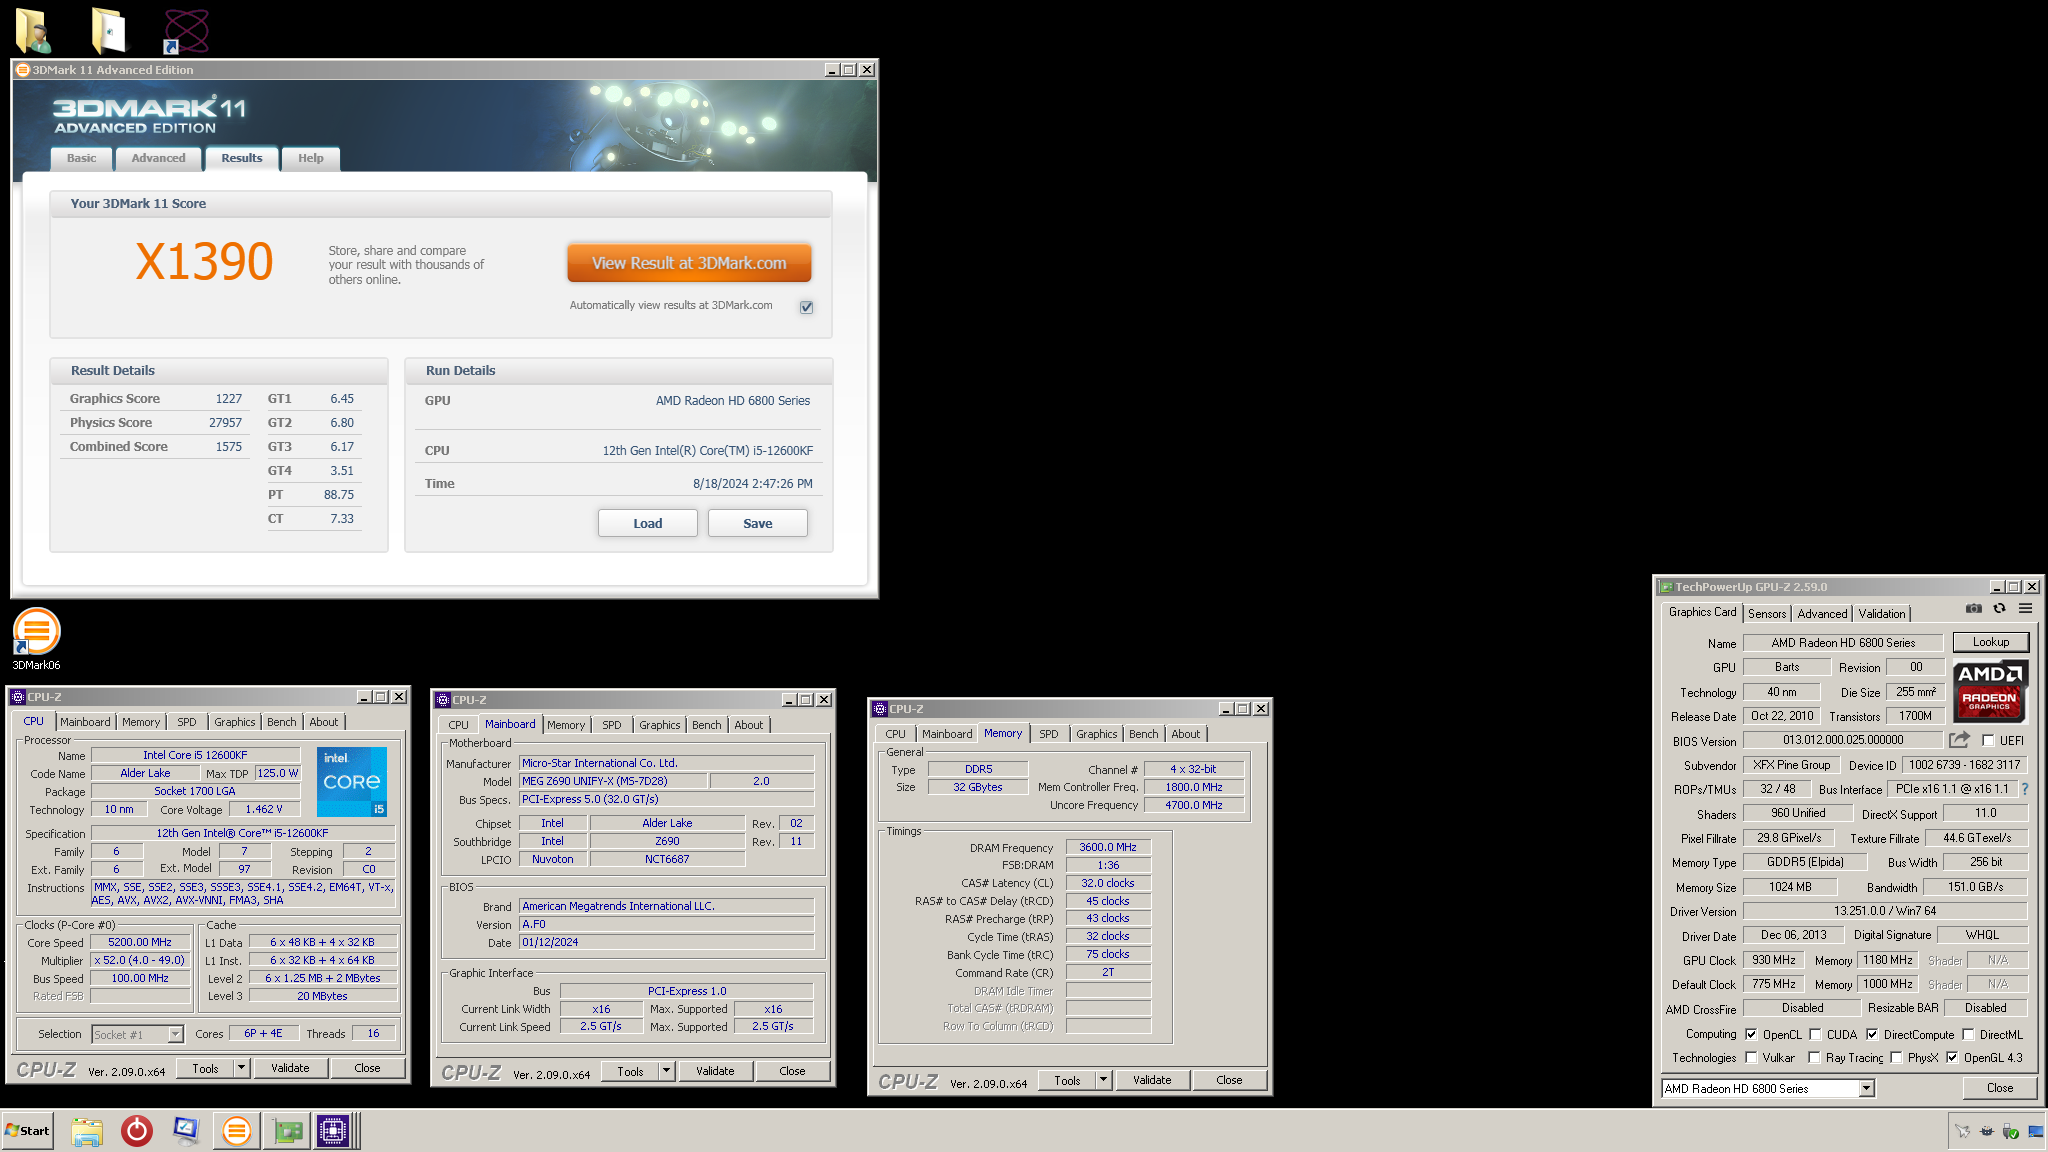The image size is (2048, 1152).
Task: Click the GPU-Z refresh icon
Action: 1999,609
